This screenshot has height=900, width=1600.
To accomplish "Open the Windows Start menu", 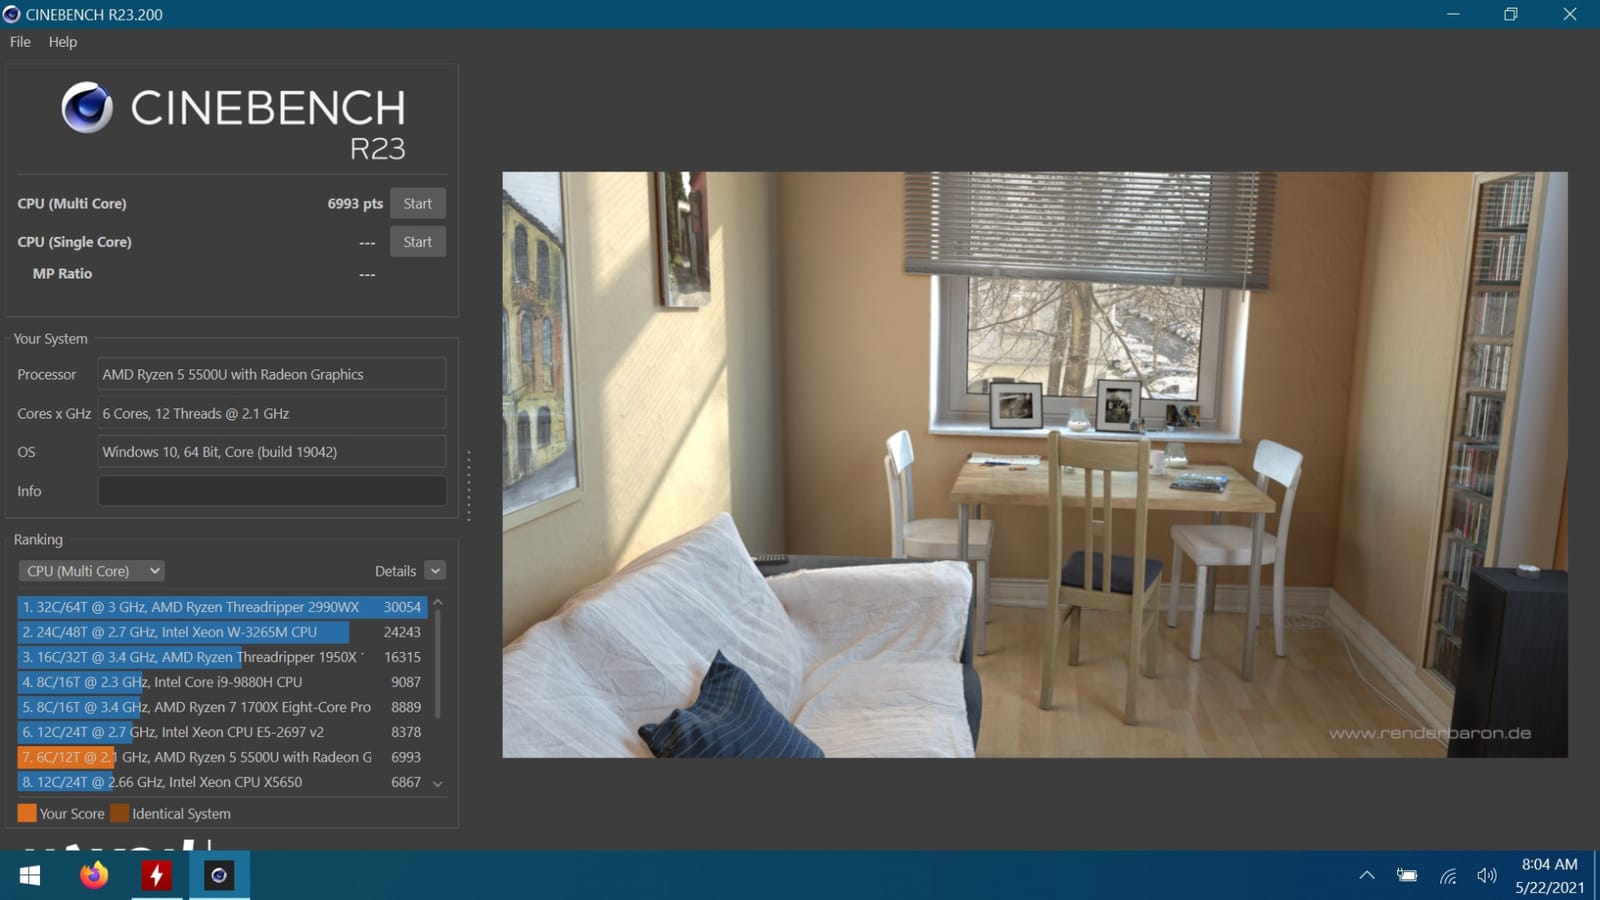I will 30,876.
